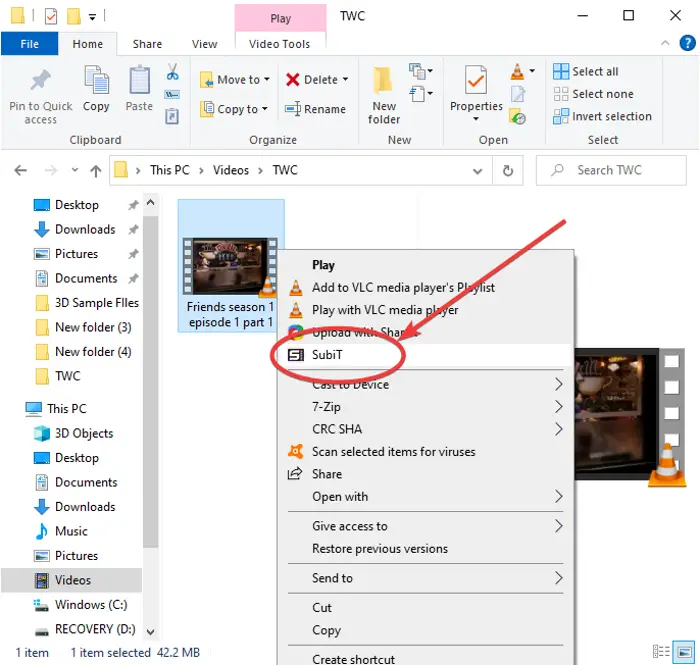Image resolution: width=700 pixels, height=665 pixels.
Task: Click Select none in the ribbon
Action: tap(593, 94)
